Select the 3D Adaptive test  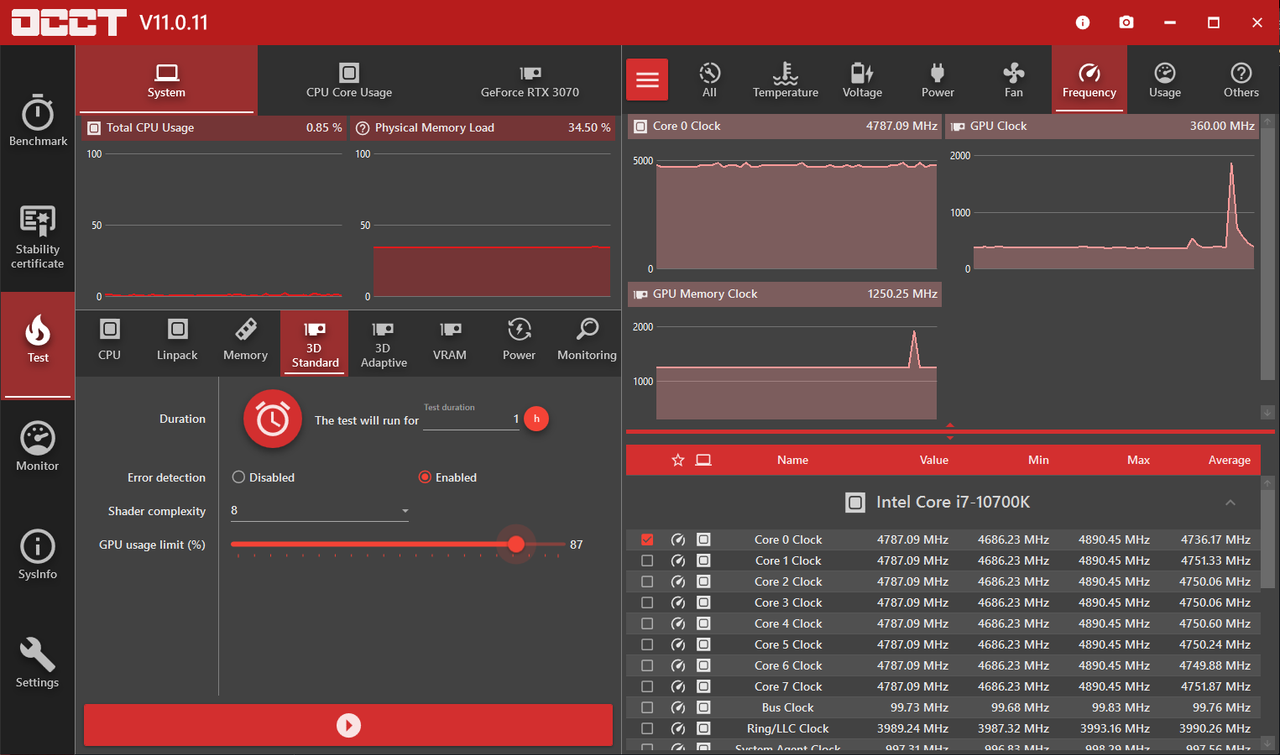click(x=383, y=343)
